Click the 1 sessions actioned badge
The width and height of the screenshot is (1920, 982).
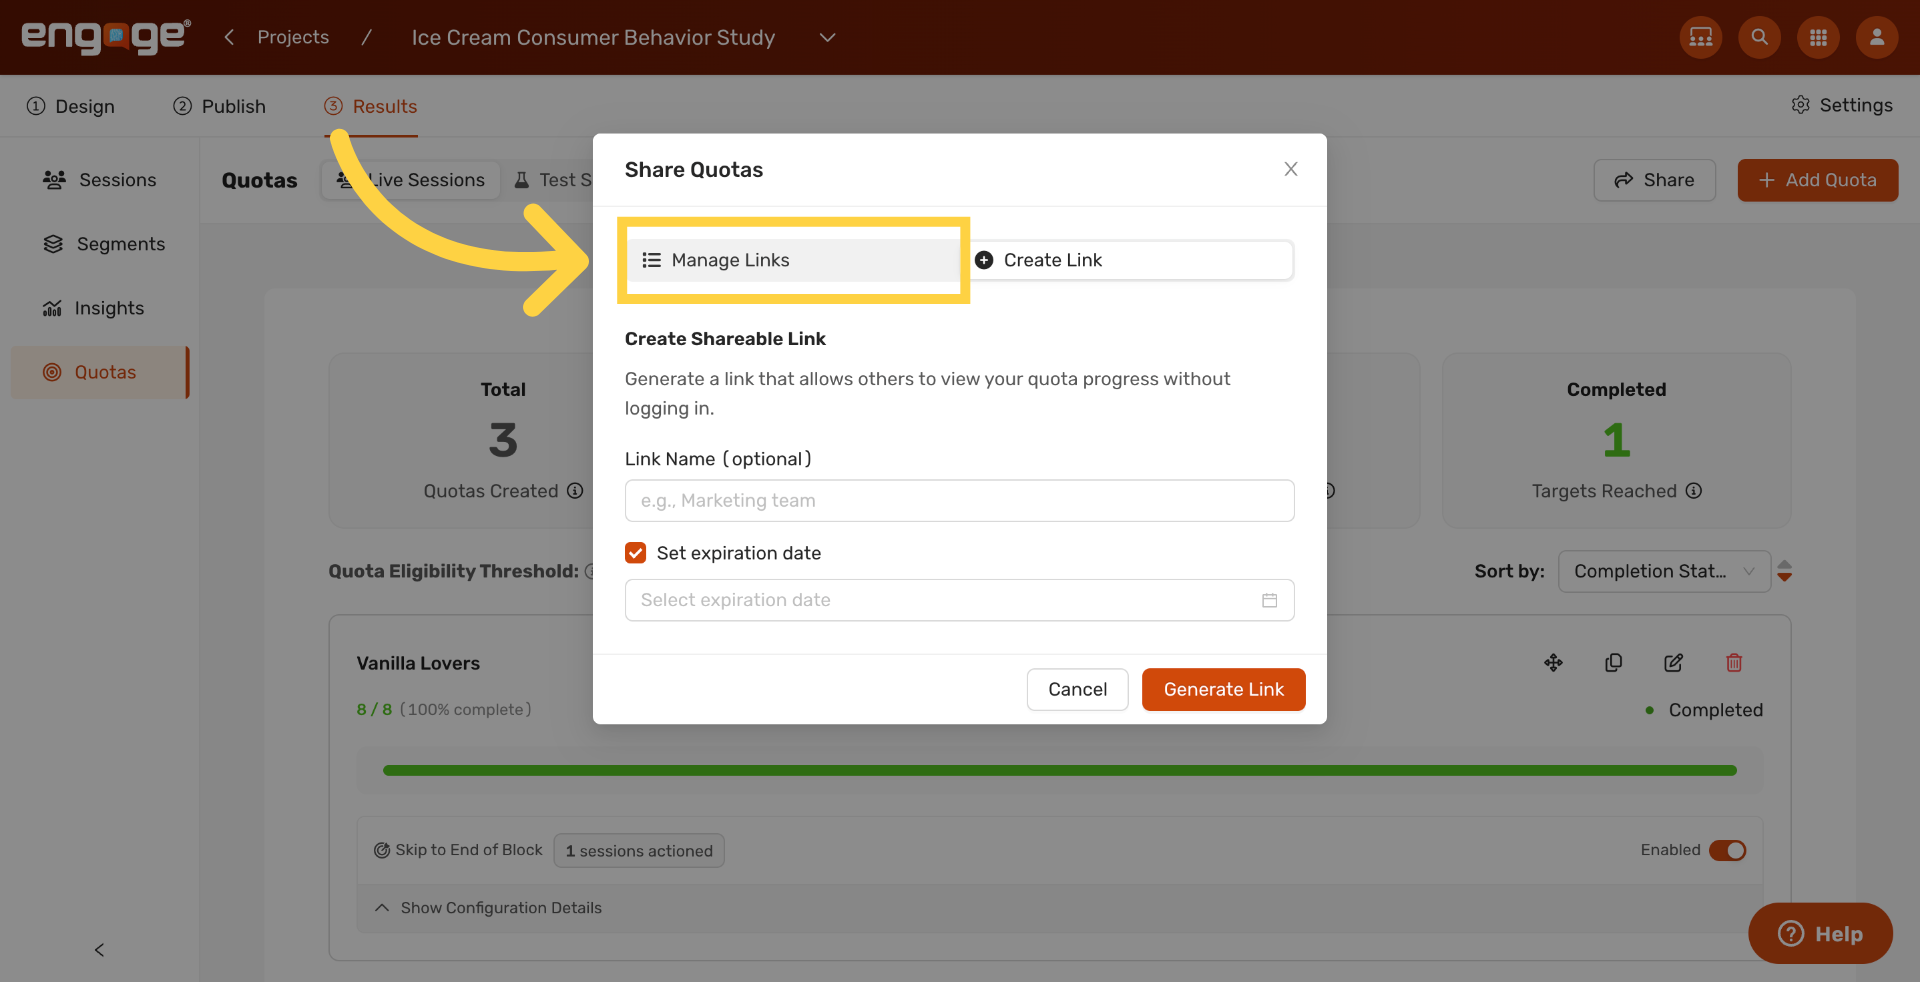tap(639, 851)
